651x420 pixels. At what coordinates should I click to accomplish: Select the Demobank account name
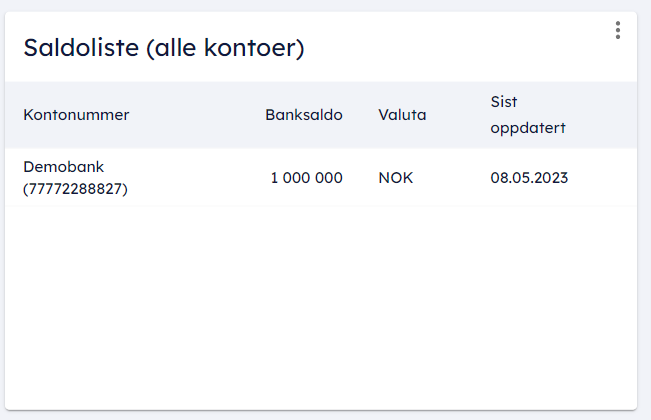[x=64, y=166]
